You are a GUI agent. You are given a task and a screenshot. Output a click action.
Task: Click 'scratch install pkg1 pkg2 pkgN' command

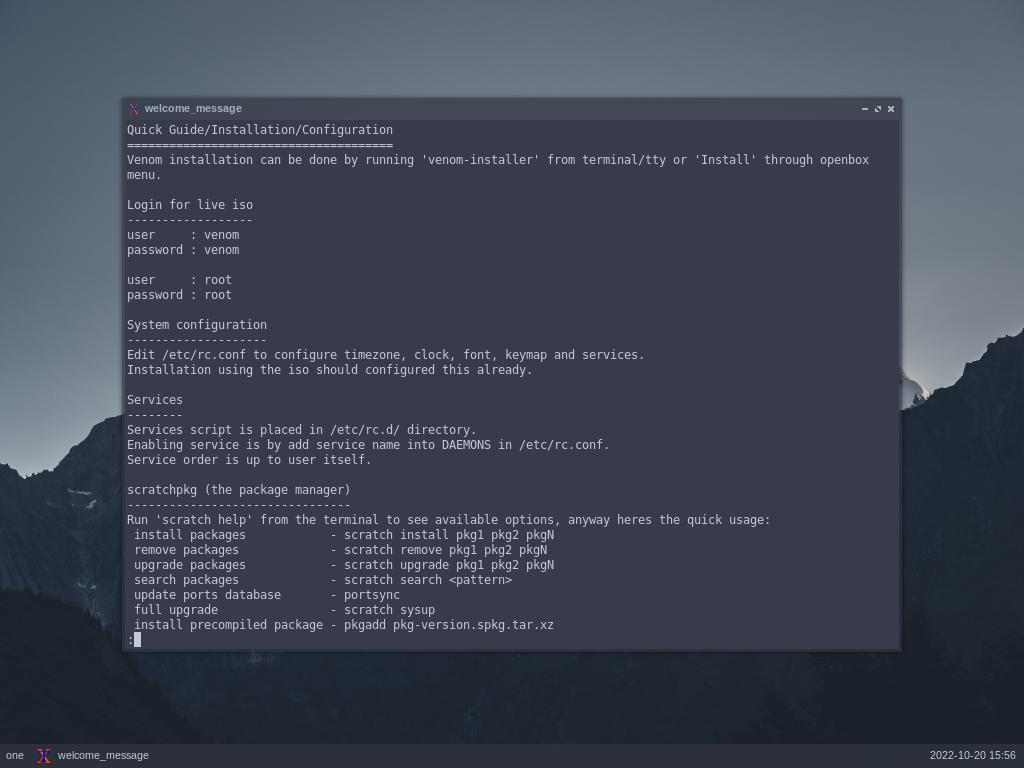click(x=449, y=536)
